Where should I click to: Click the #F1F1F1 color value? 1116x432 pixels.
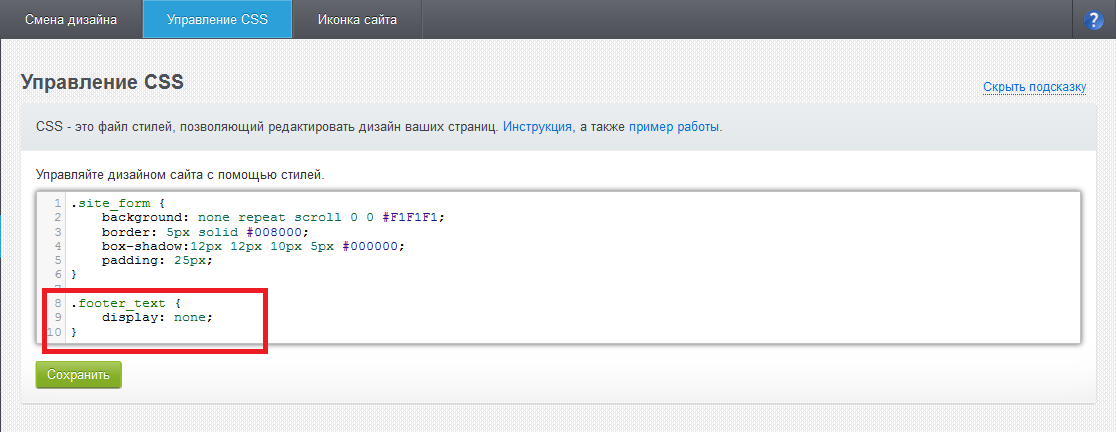tap(412, 217)
